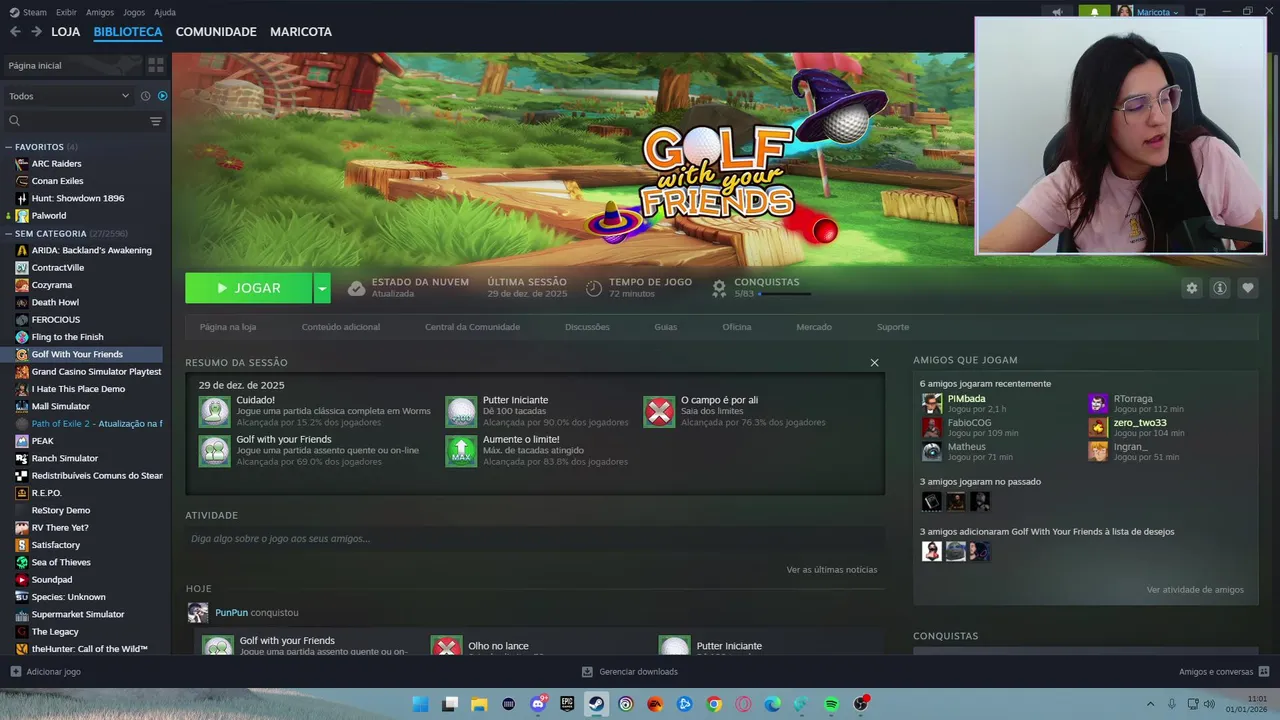Screen dimensions: 1280x720
Task: Go forward with the right arrow
Action: (36, 32)
